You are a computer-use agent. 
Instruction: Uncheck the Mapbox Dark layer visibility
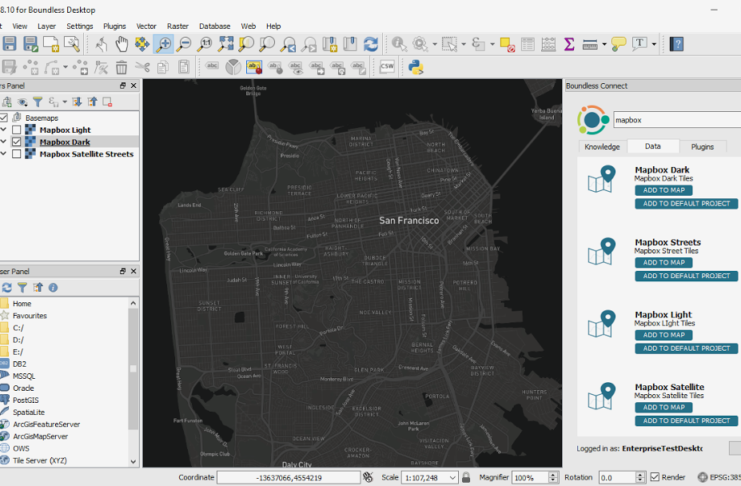(x=17, y=142)
